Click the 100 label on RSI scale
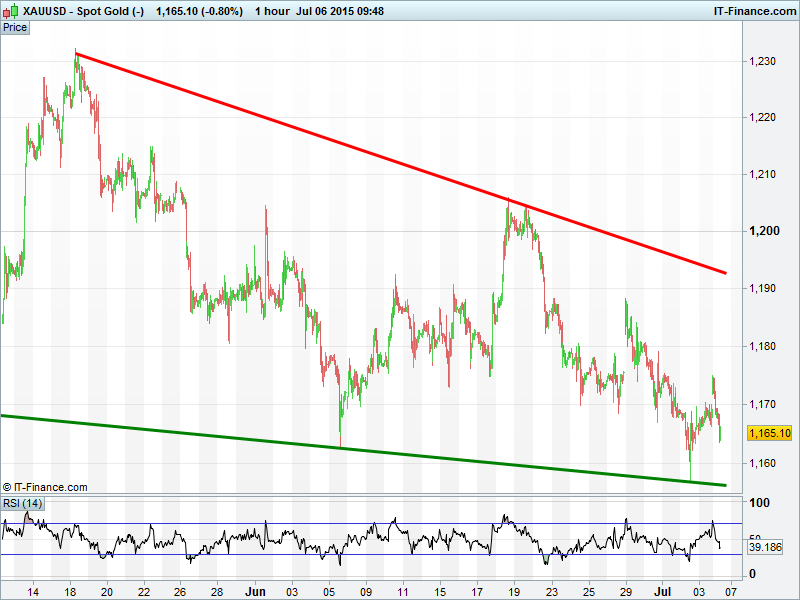This screenshot has height=600, width=800. coord(760,503)
